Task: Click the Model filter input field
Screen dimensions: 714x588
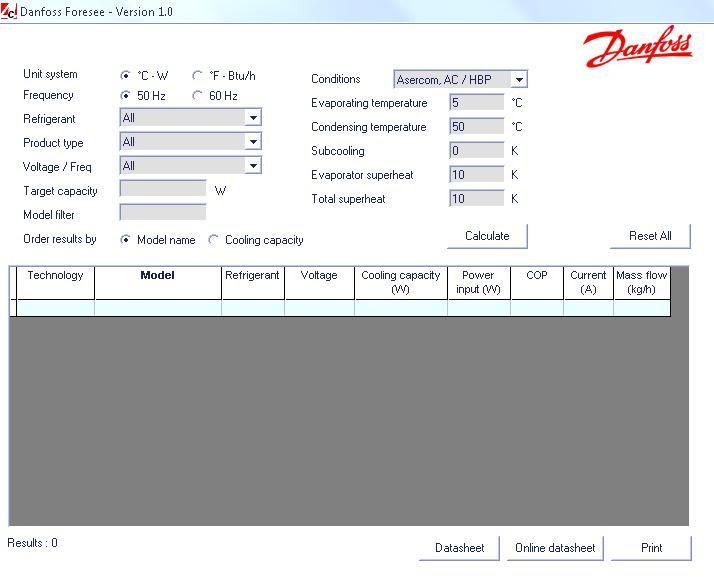Action: tap(163, 212)
